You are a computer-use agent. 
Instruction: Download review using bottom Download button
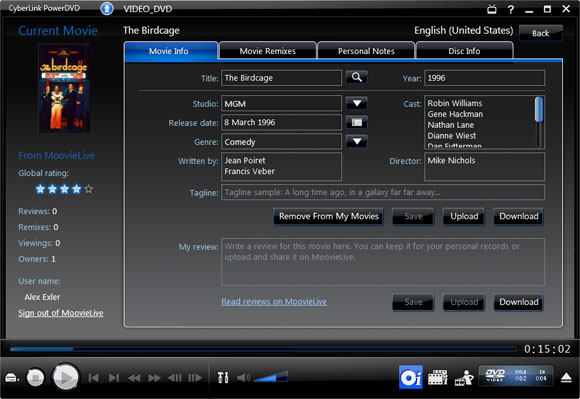point(519,302)
